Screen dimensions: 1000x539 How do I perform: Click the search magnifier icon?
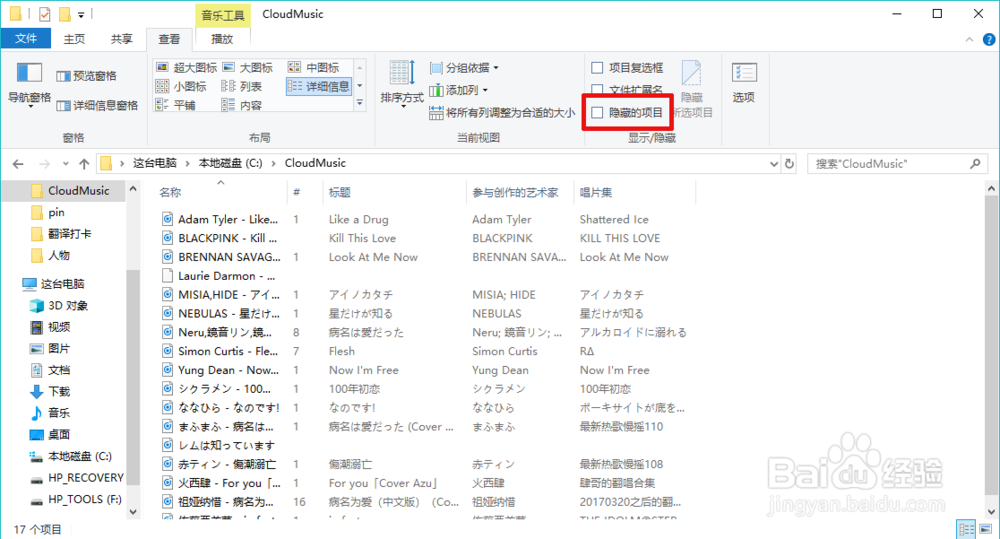[x=975, y=164]
